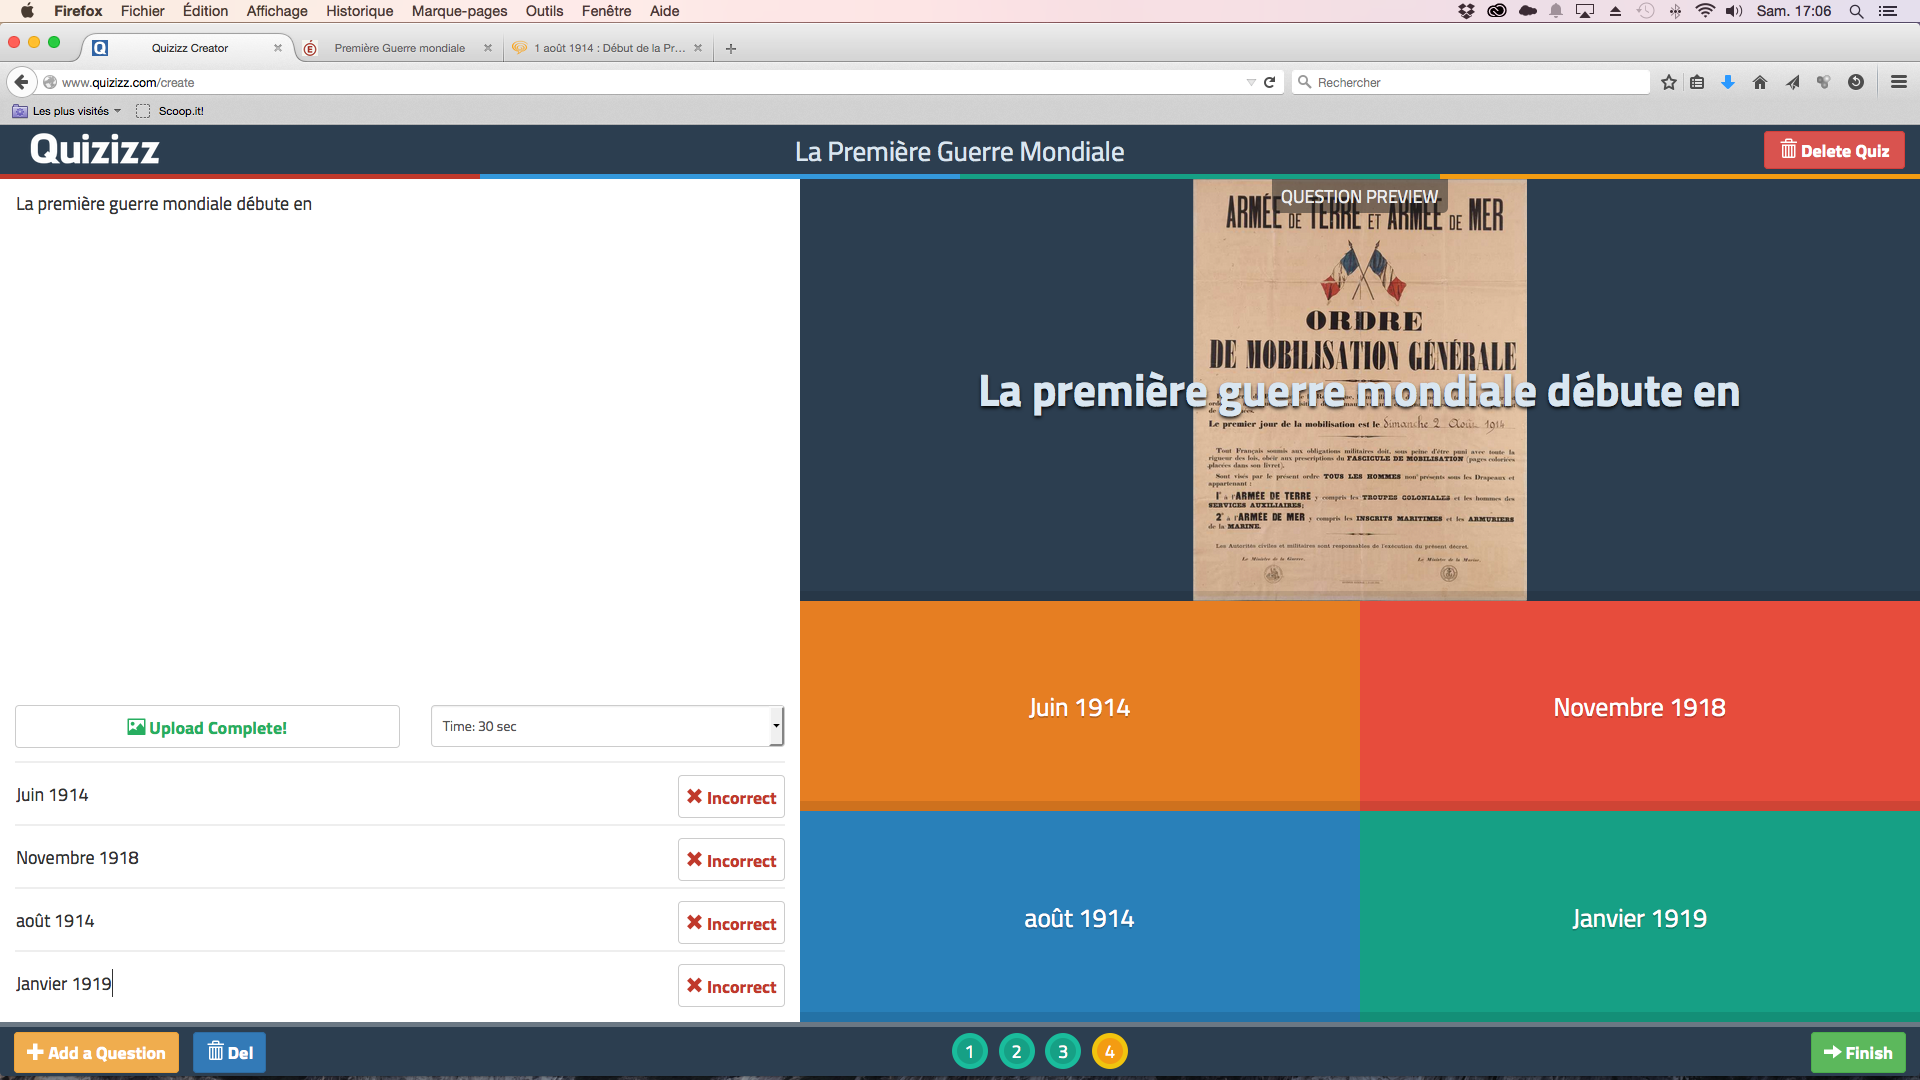The height and width of the screenshot is (1080, 1920).
Task: Select question 4 circle
Action: tap(1109, 1051)
